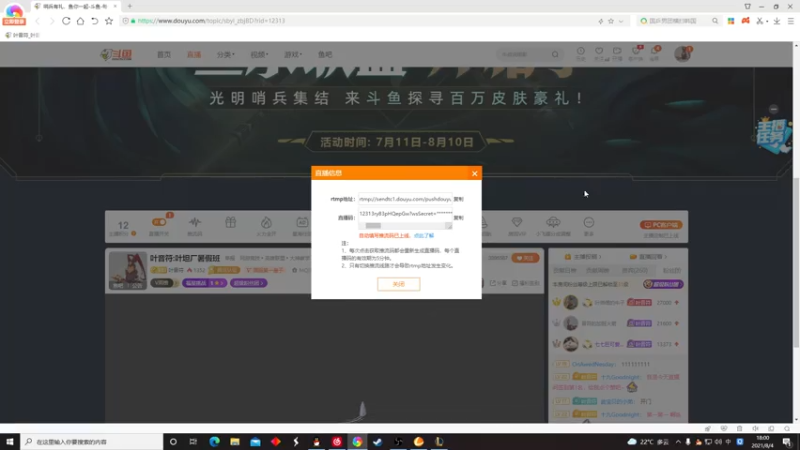Open the go-live camera icon in header

pyautogui.click(x=617, y=53)
